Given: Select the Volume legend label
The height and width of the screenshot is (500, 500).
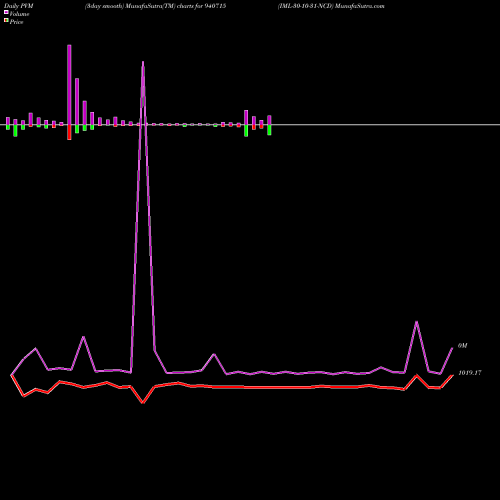Looking at the screenshot, I should coord(19,14).
